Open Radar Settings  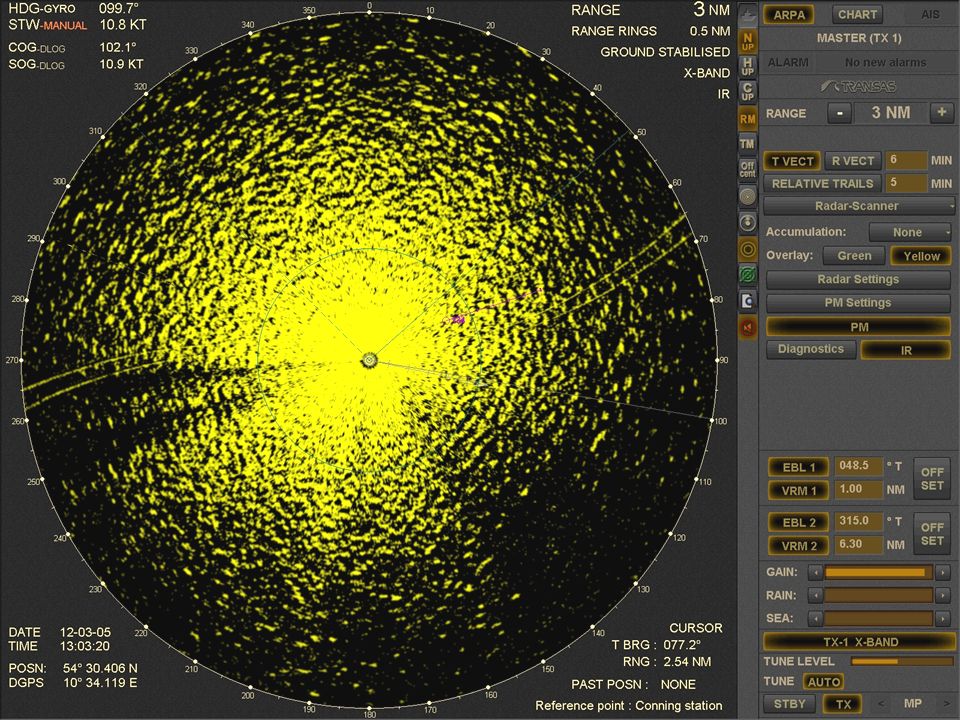(858, 279)
